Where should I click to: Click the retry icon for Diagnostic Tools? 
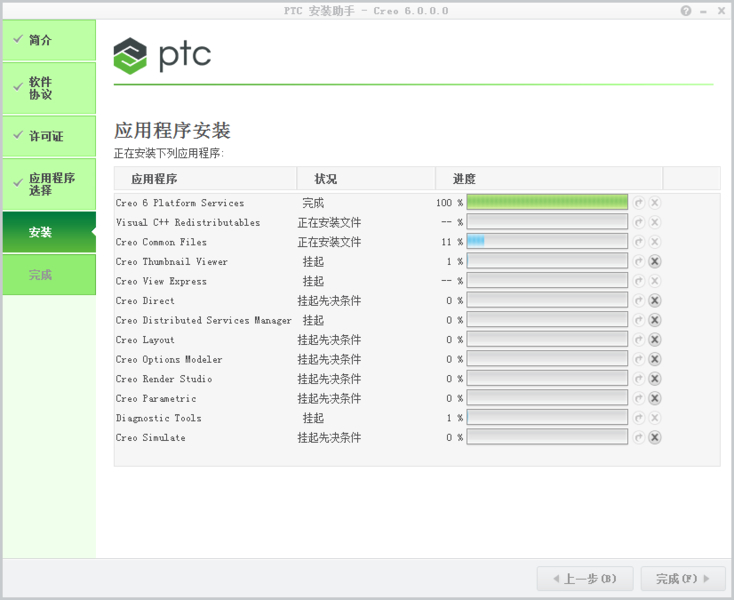(x=639, y=418)
